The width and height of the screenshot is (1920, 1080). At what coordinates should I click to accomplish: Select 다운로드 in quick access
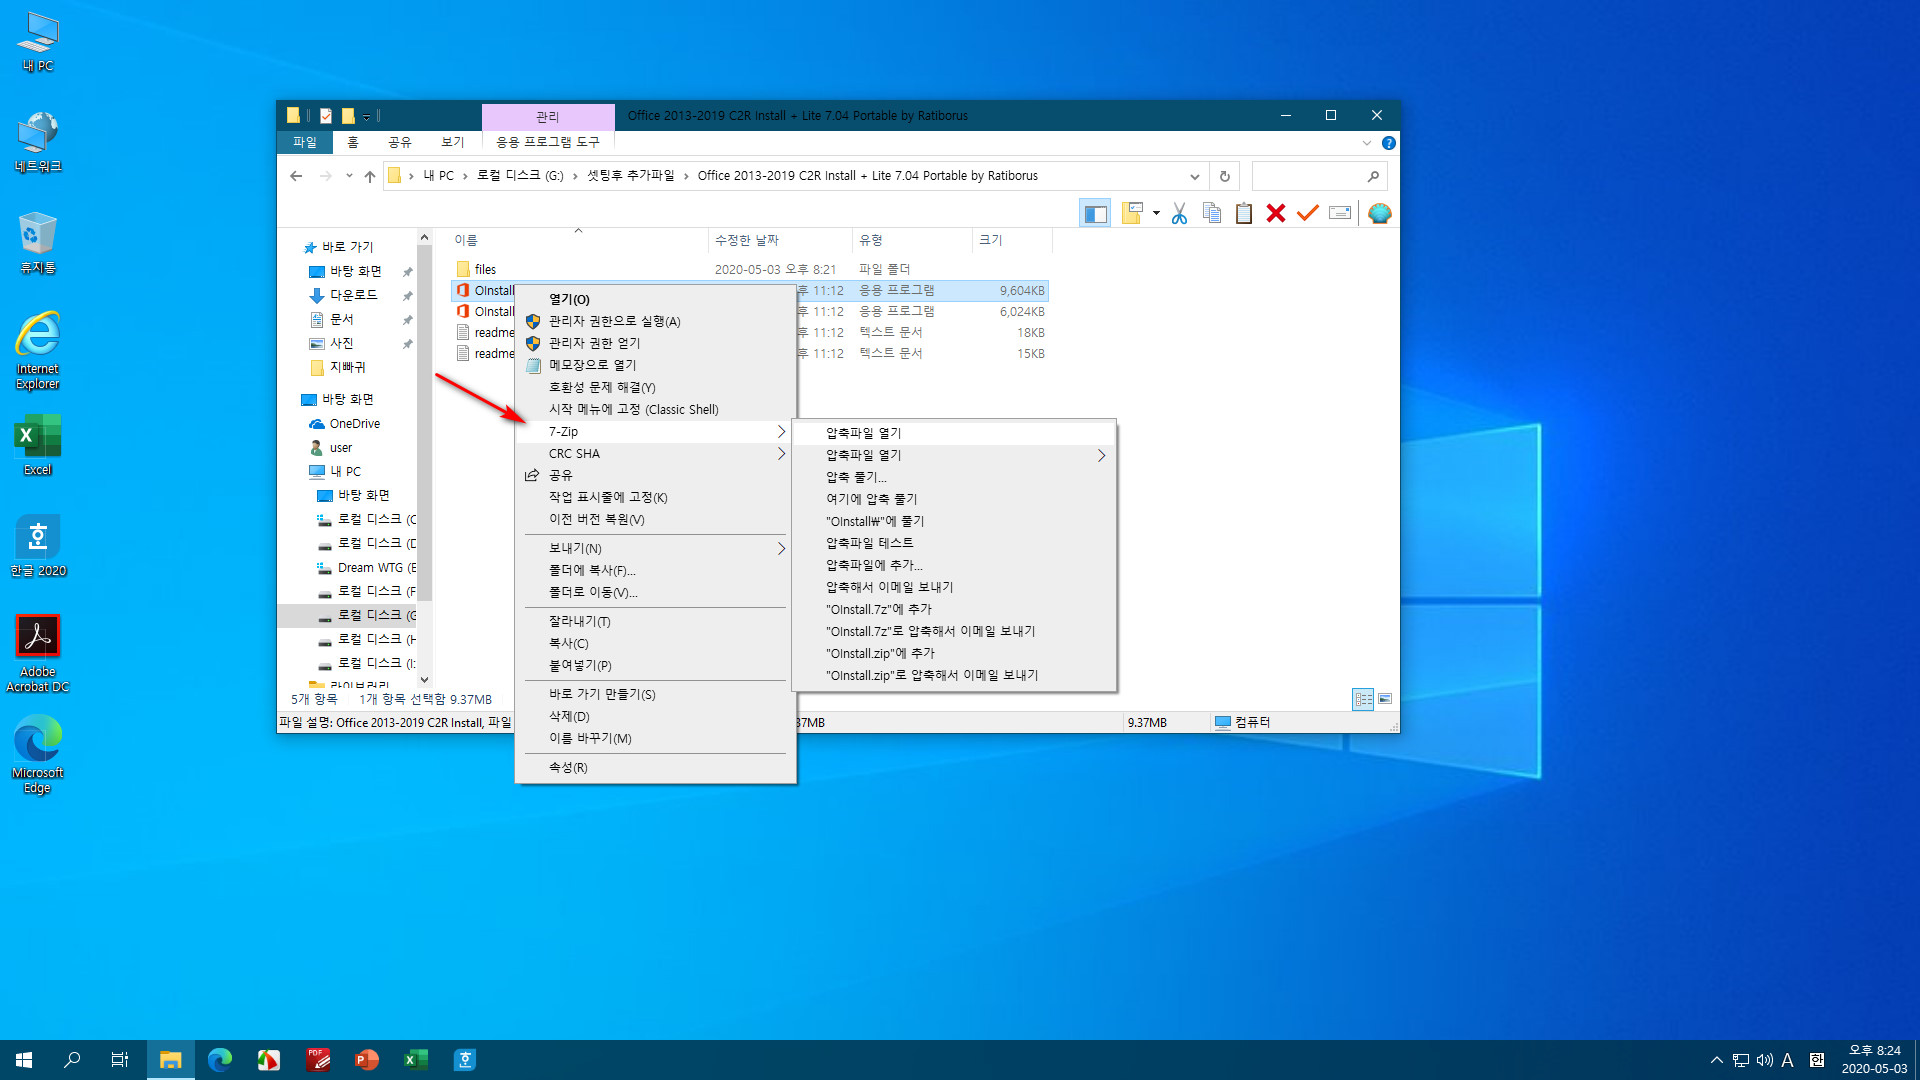(x=353, y=296)
